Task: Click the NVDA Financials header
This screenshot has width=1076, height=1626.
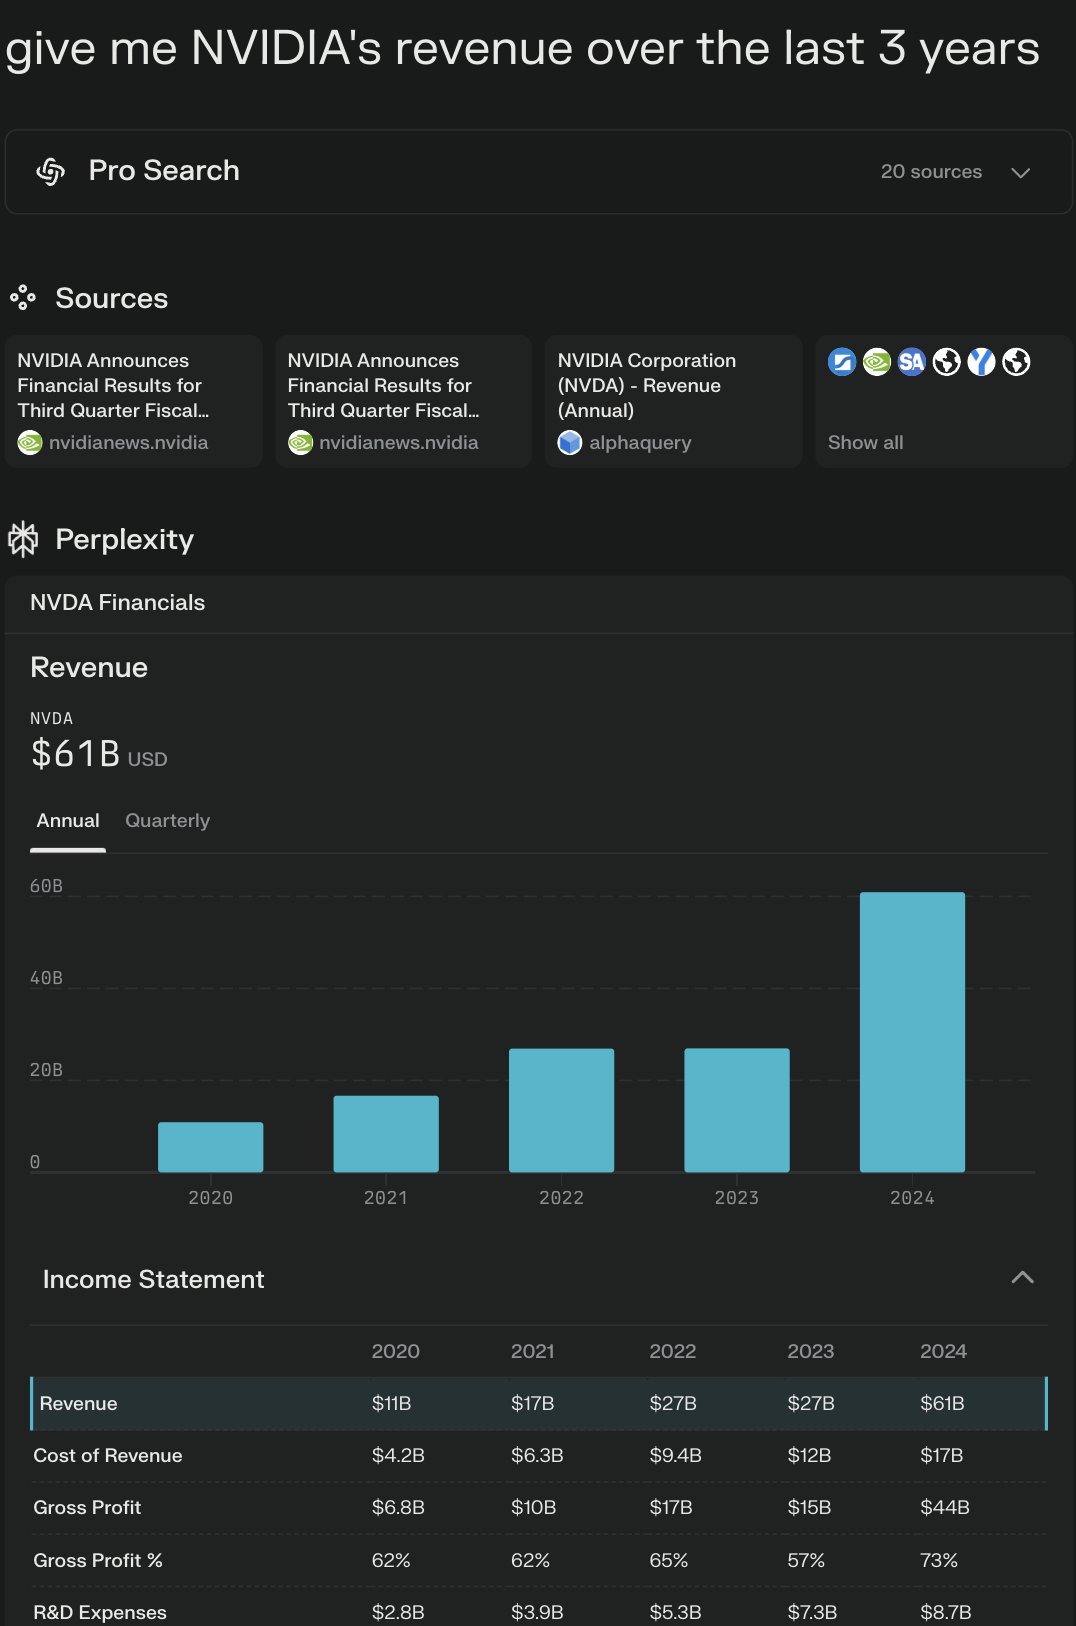Action: (x=117, y=602)
